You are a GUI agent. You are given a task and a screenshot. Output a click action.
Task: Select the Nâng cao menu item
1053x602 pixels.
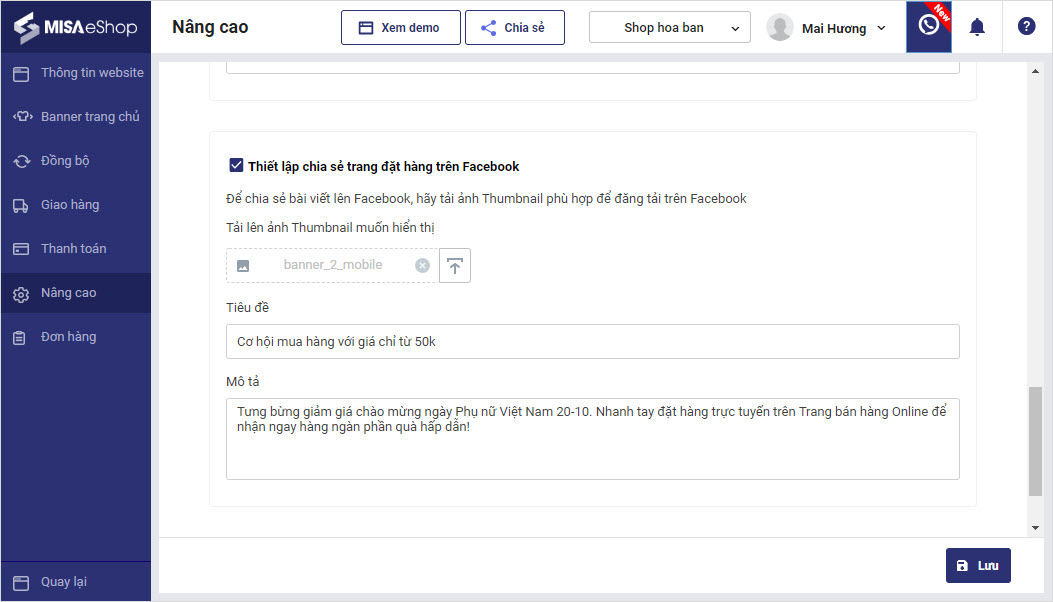(76, 293)
